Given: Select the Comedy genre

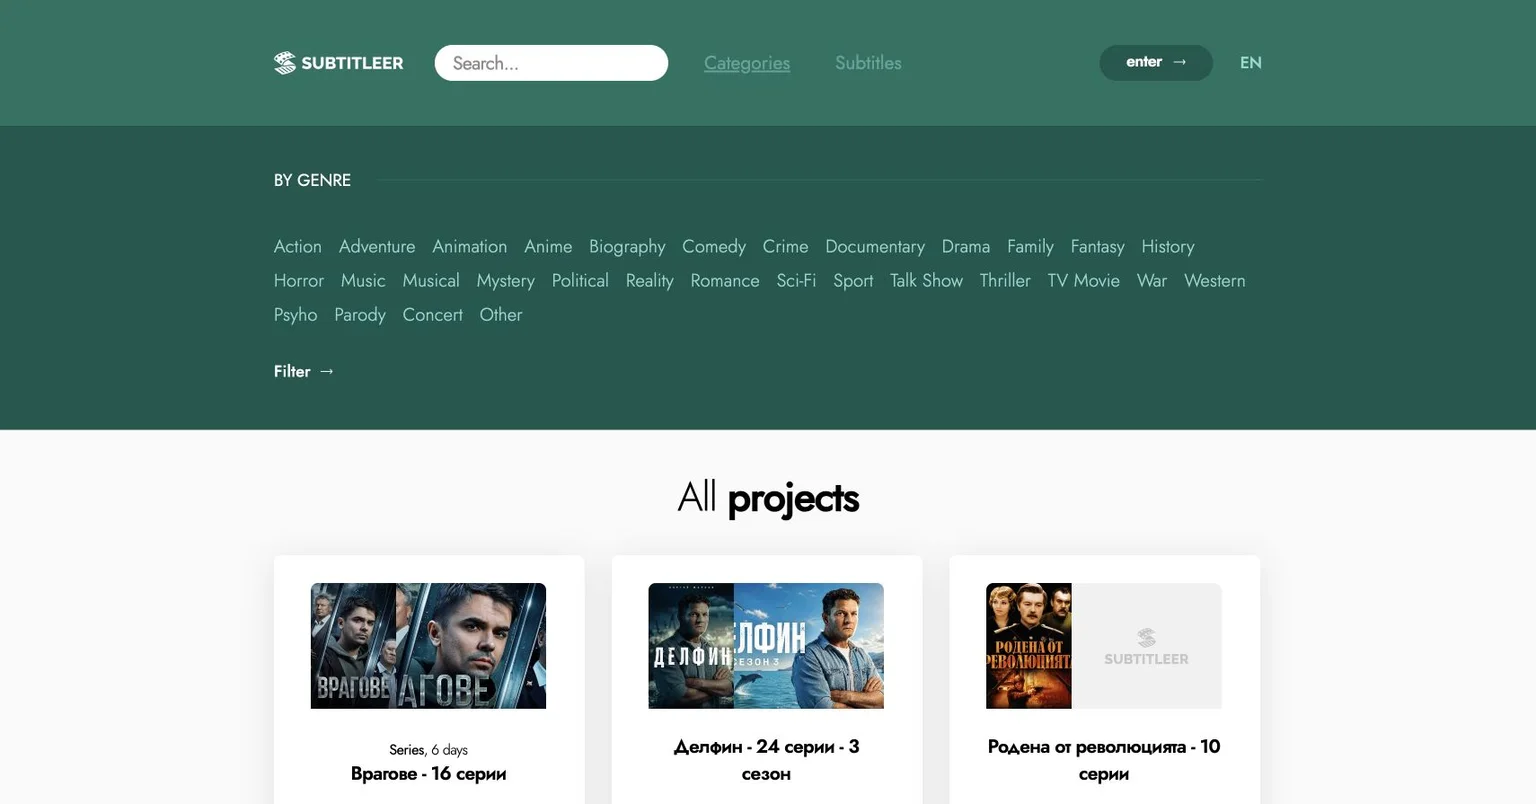Looking at the screenshot, I should [714, 246].
